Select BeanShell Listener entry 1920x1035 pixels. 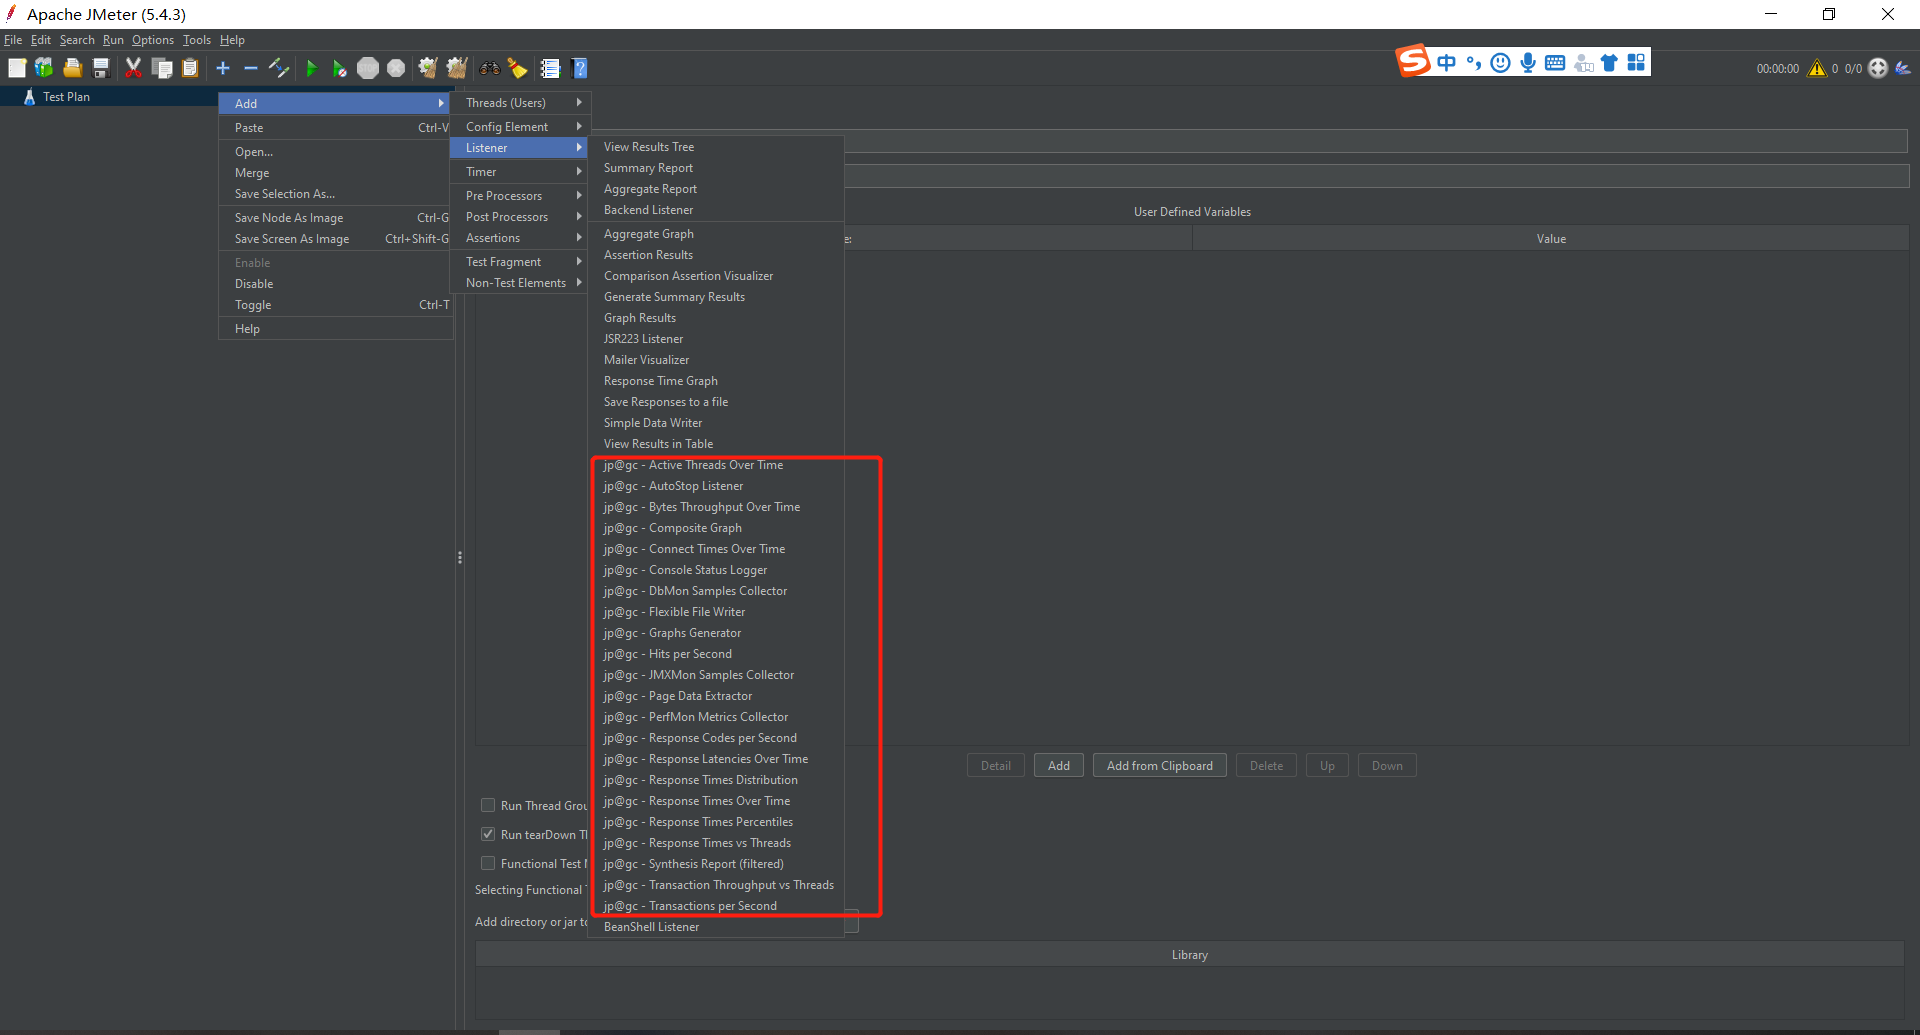pyautogui.click(x=716, y=927)
